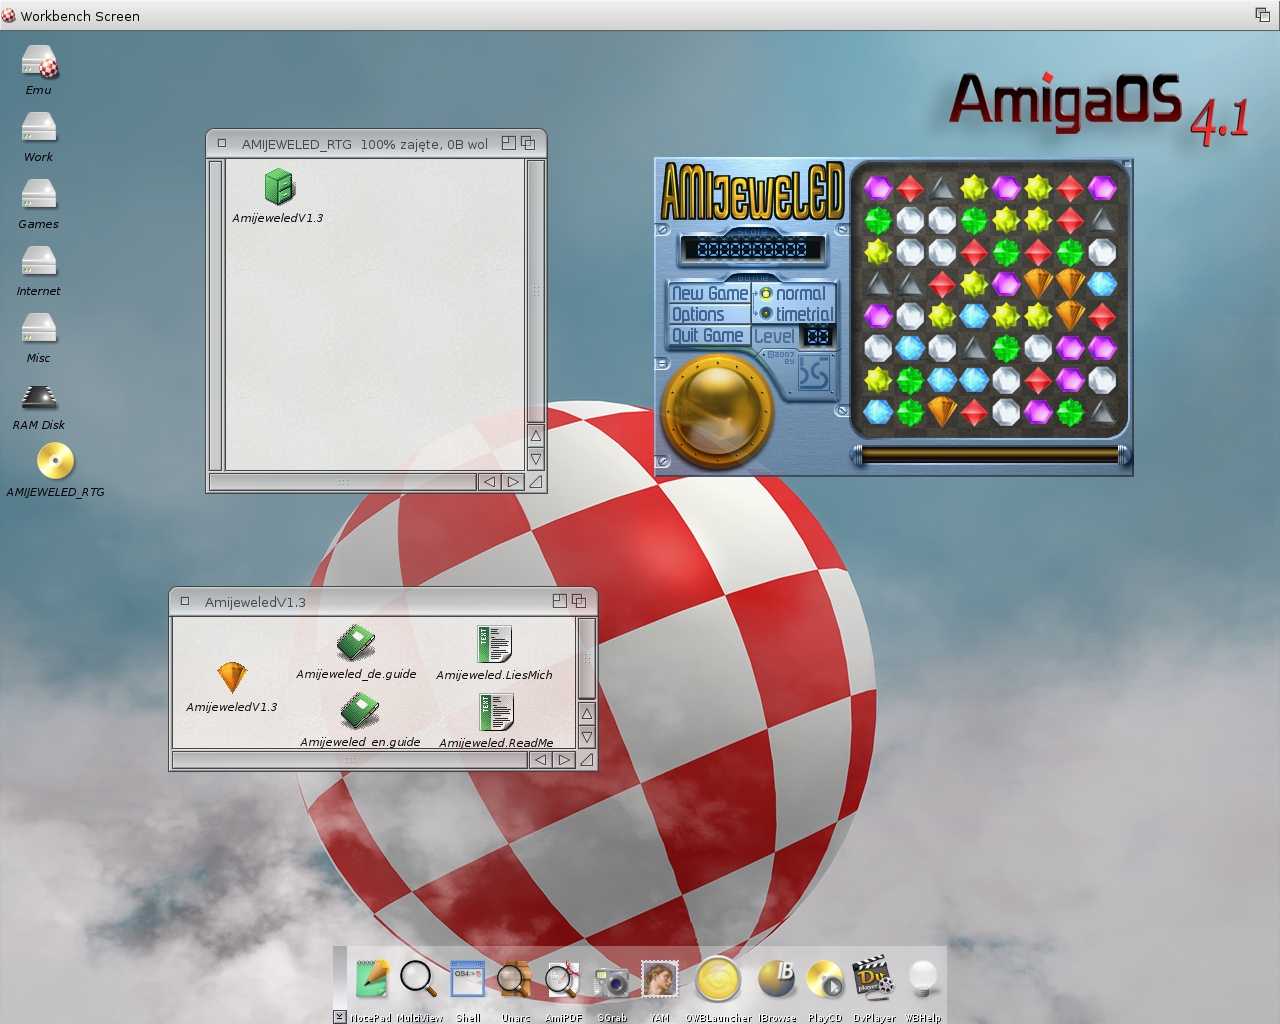Select the orange gem AmijeweledV1.3 program icon
The height and width of the screenshot is (1024, 1280).
232,677
